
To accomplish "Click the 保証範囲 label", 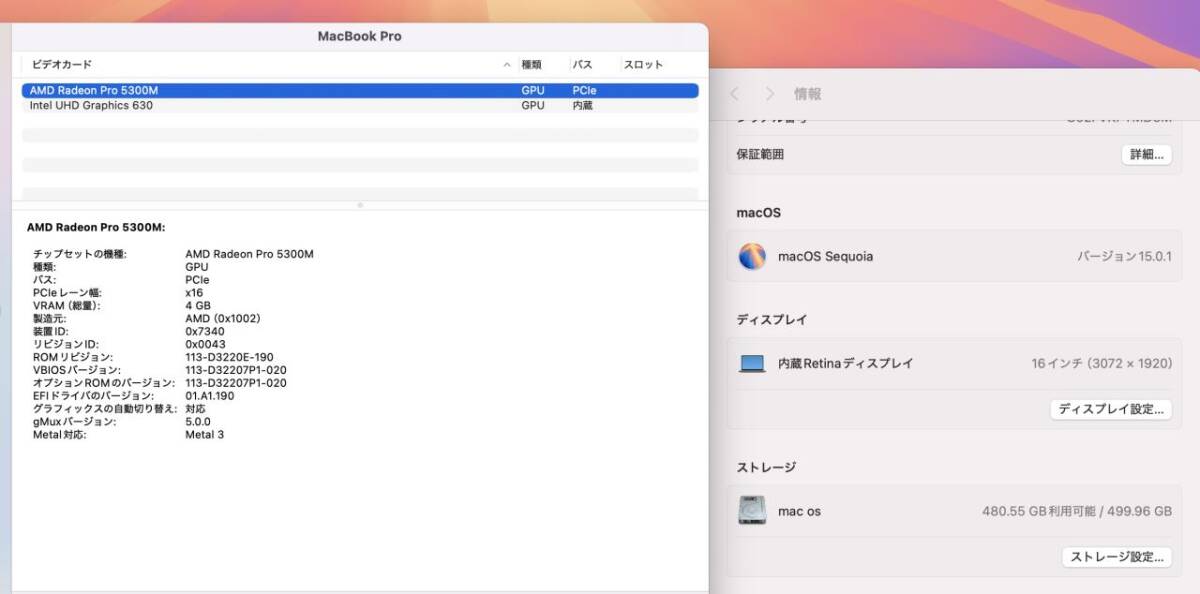I will (760, 155).
